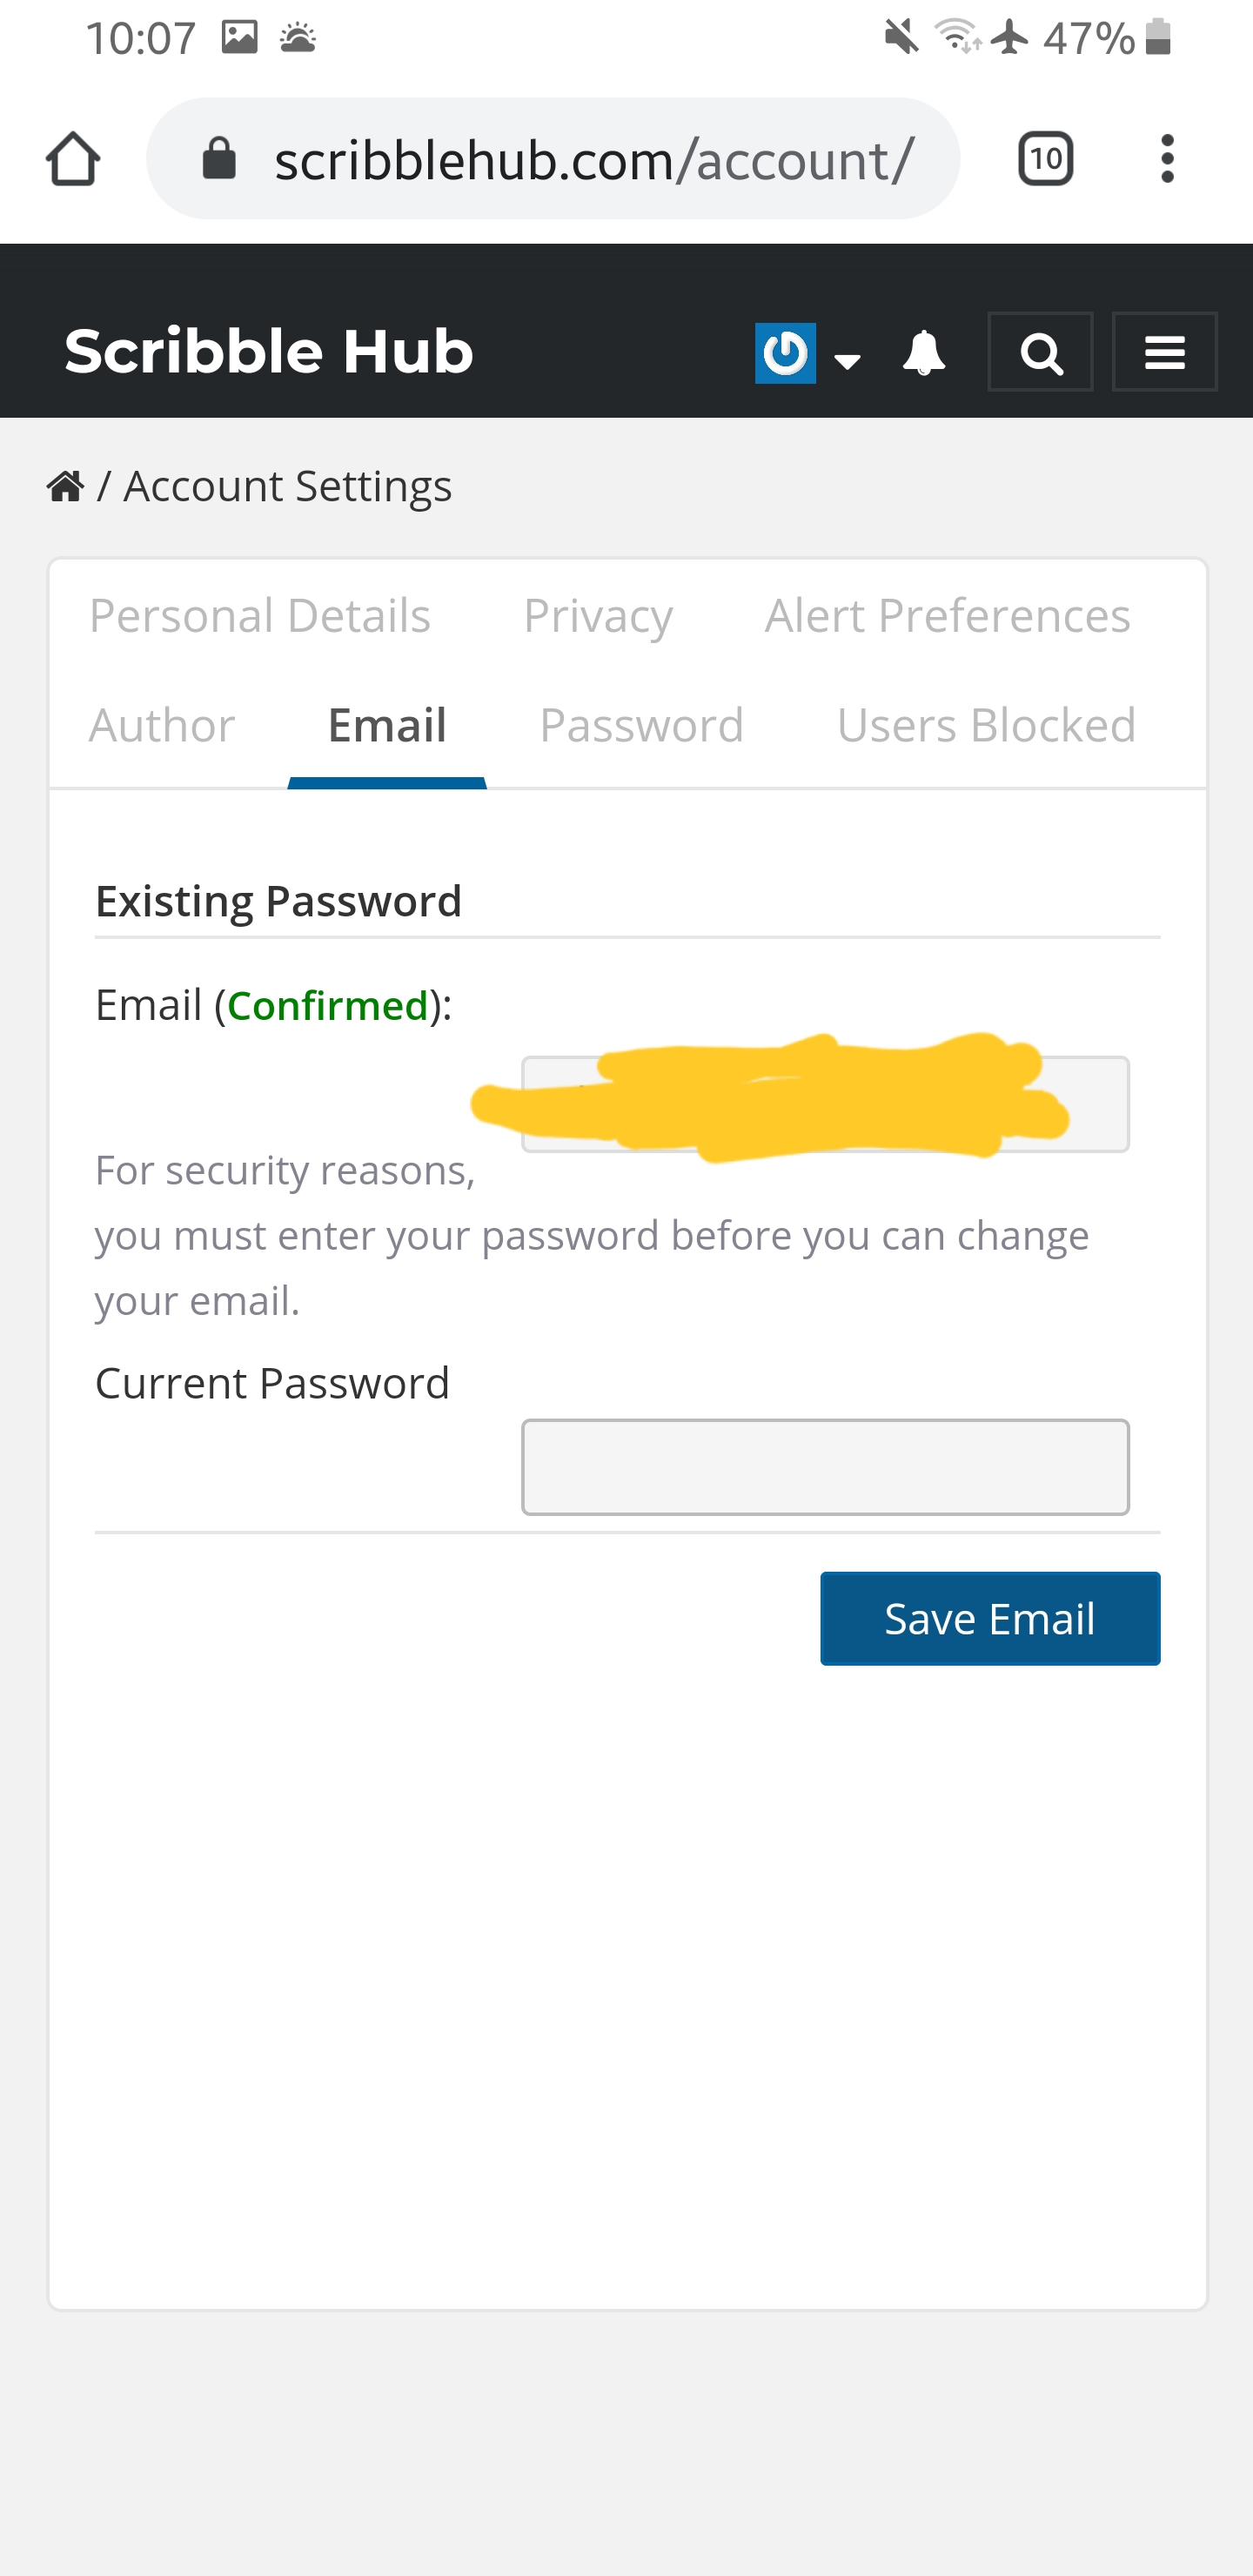Open the hamburger navigation menu

[x=1164, y=353]
